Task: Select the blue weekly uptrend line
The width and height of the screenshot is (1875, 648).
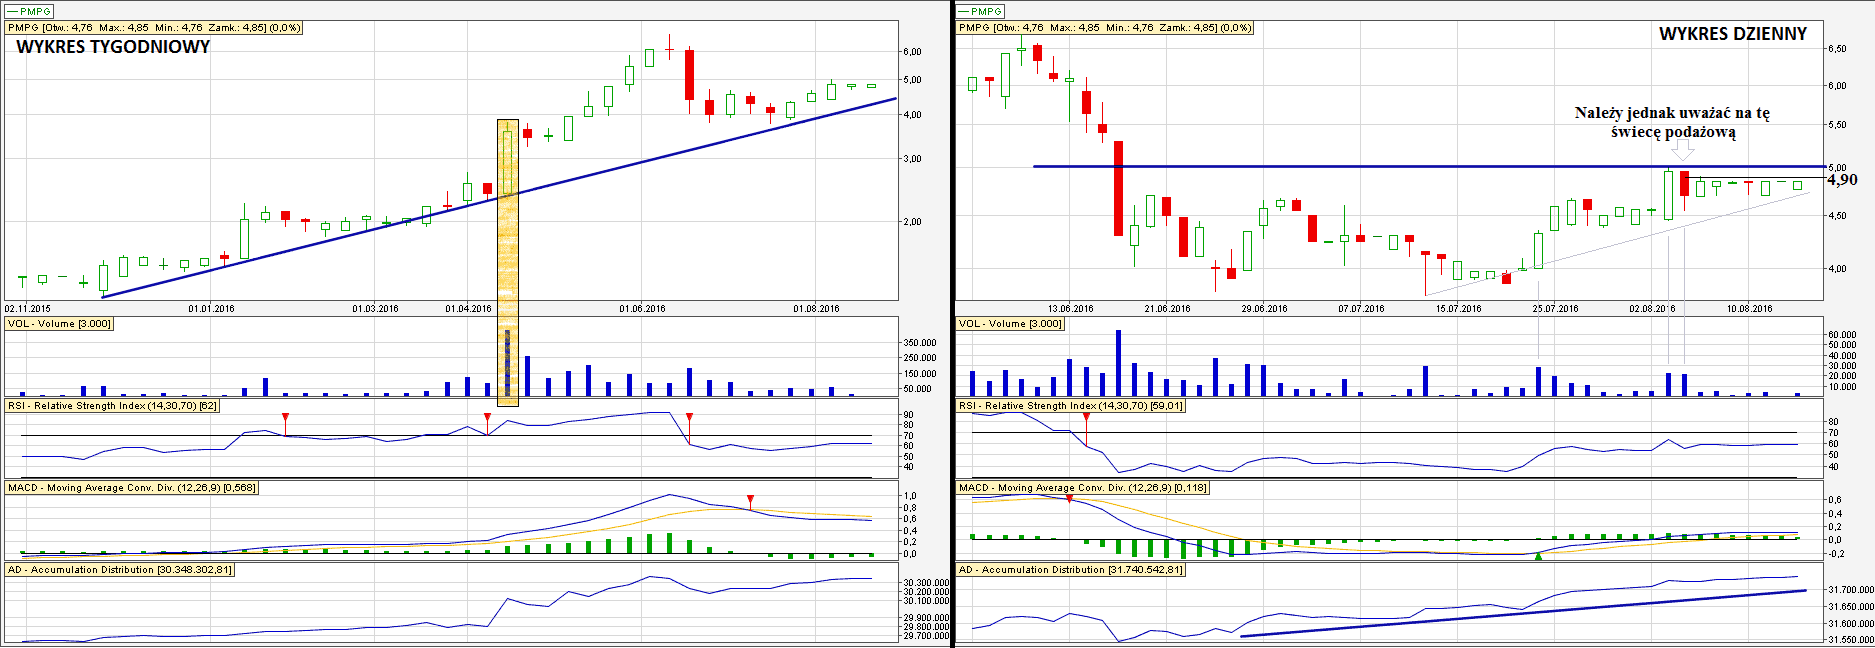Action: (x=499, y=197)
